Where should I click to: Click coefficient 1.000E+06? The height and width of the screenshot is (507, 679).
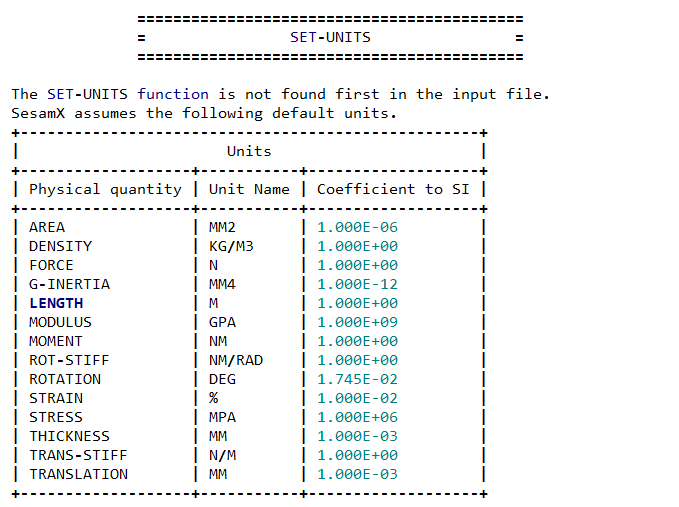357,418
